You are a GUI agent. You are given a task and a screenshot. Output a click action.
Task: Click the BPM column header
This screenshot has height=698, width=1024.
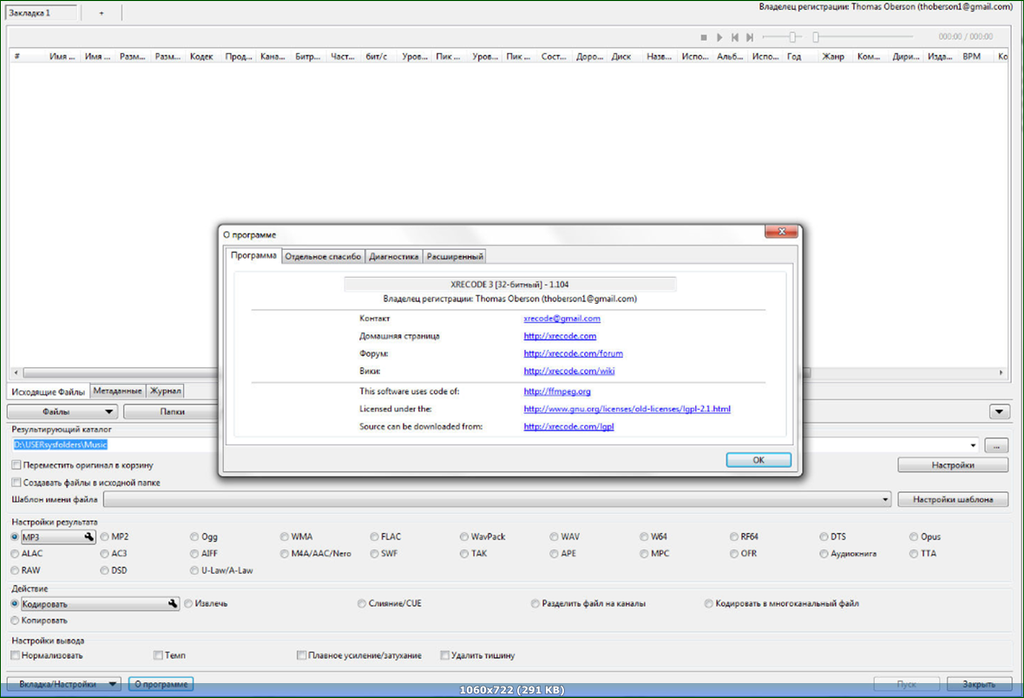(x=971, y=57)
